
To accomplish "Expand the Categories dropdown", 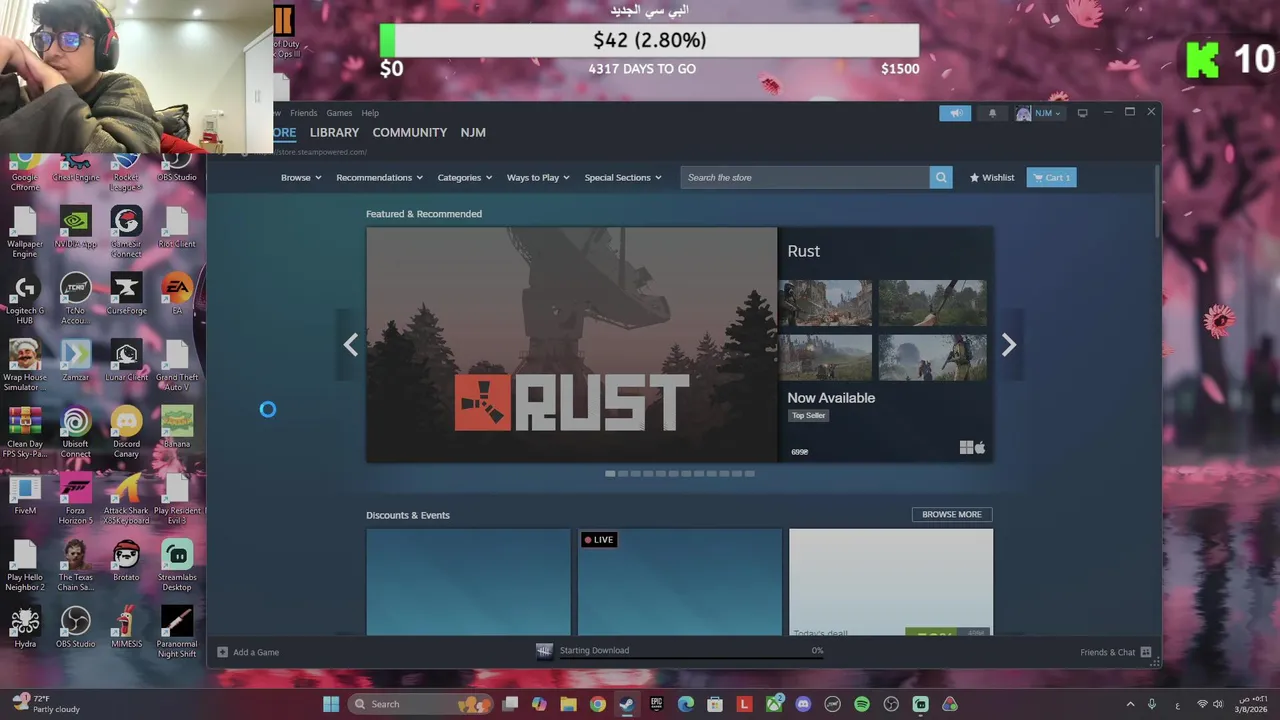I will point(465,177).
